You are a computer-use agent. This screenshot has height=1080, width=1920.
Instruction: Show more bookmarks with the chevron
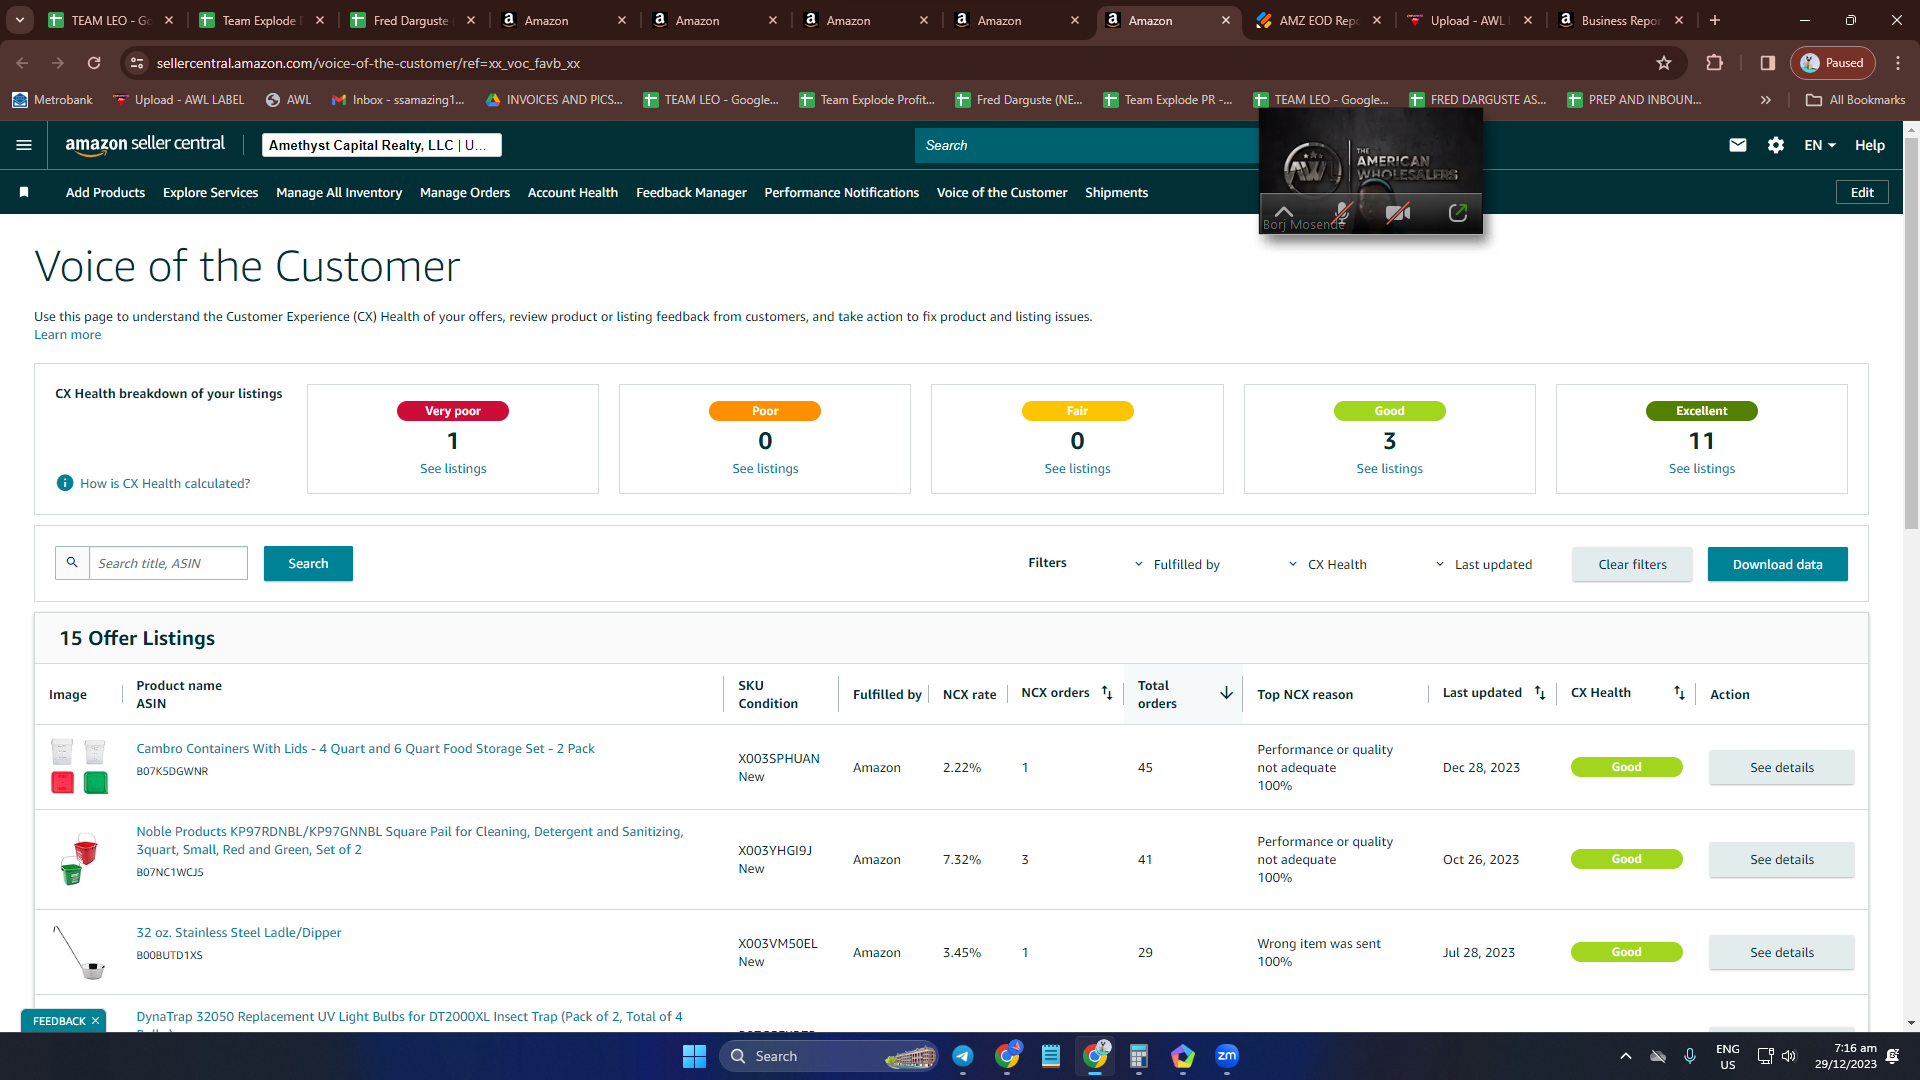pos(1766,100)
